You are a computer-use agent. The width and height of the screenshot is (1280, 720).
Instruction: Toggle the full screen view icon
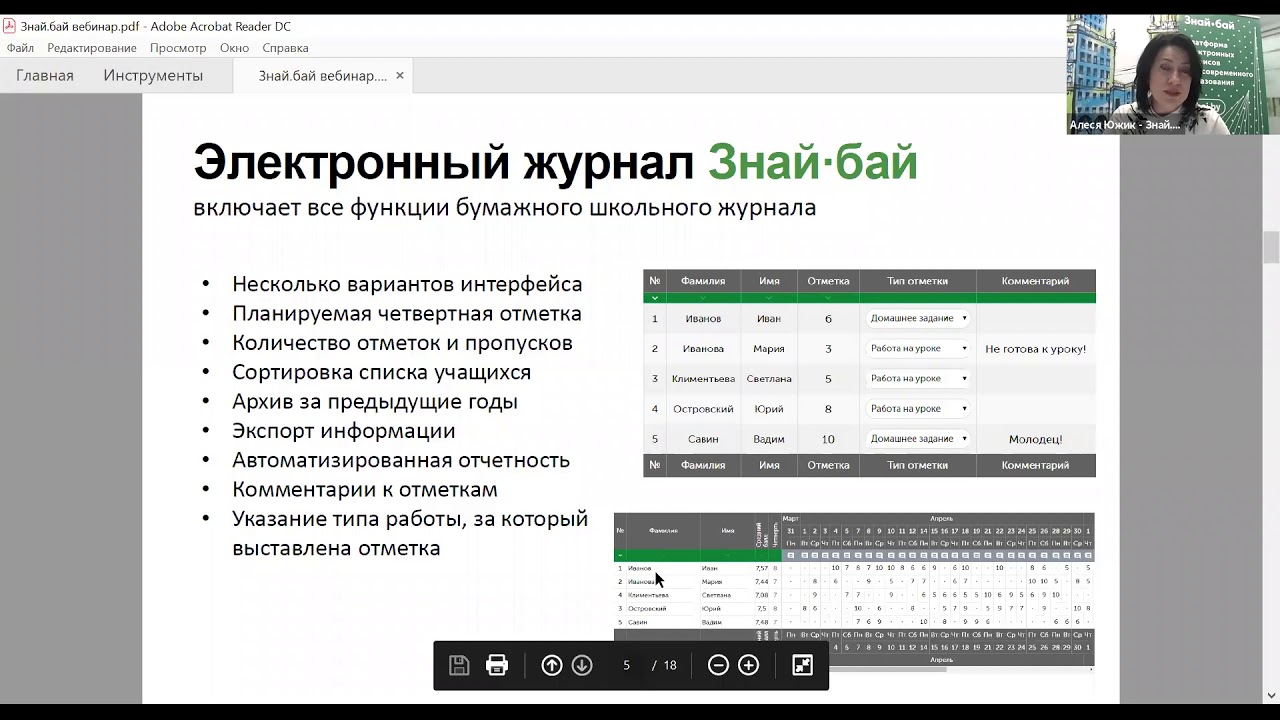[802, 665]
